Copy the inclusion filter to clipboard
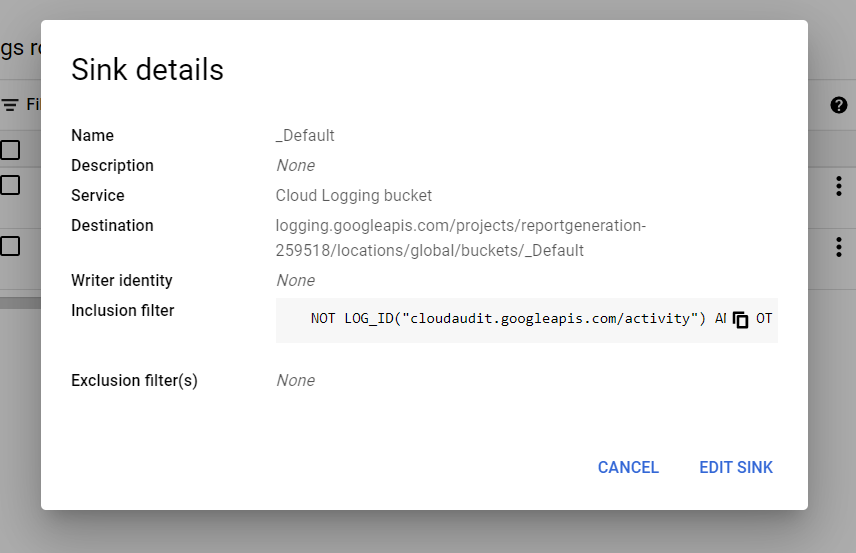This screenshot has height=553, width=856. [741, 320]
